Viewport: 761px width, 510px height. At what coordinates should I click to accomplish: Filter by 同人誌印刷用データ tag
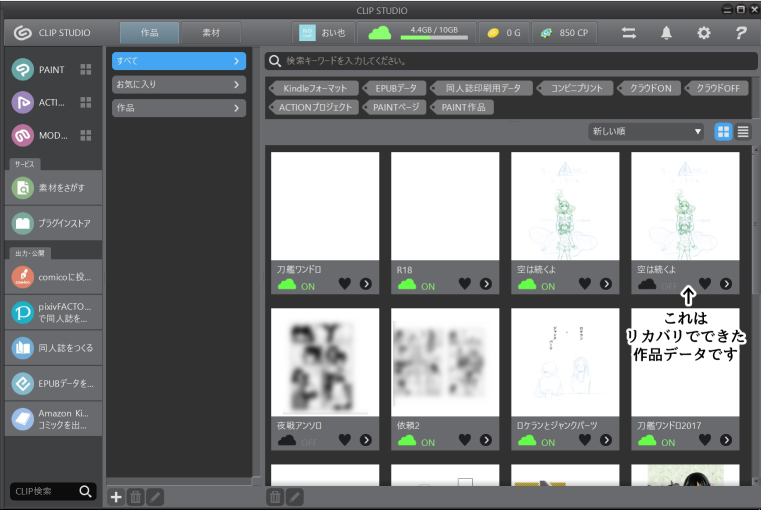482,88
